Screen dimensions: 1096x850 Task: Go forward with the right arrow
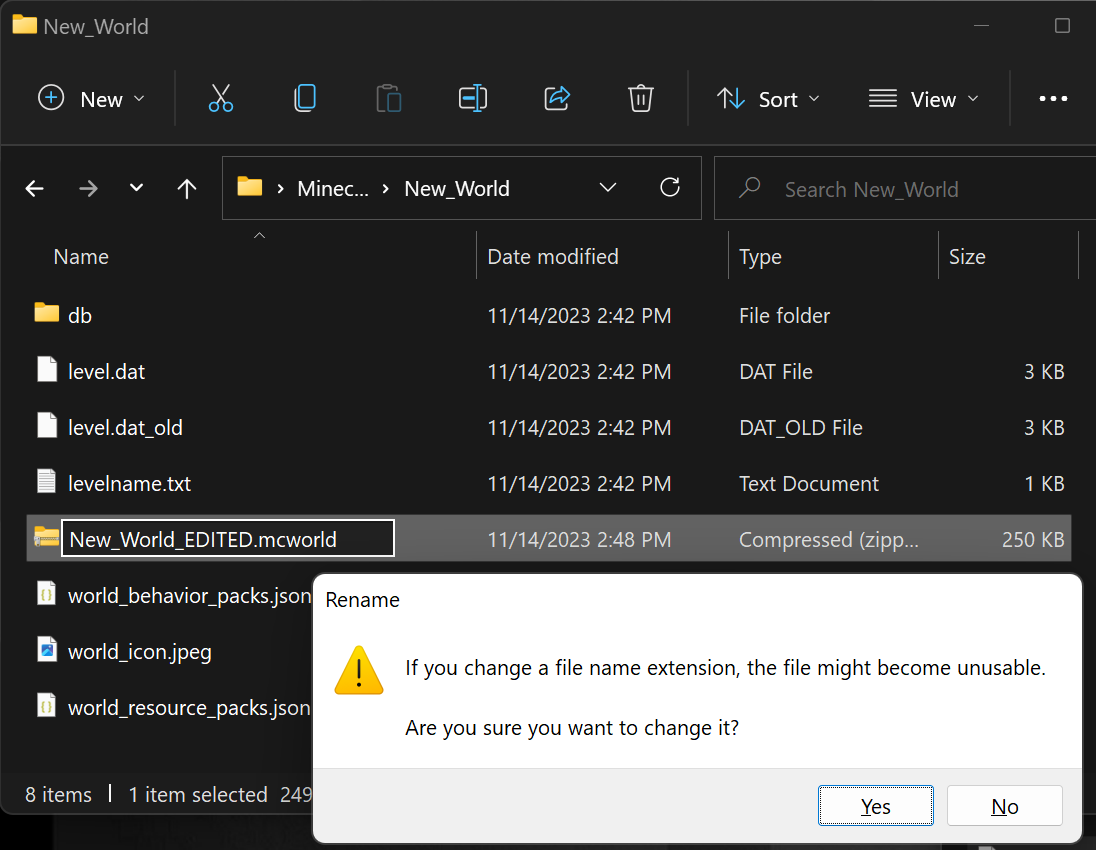[88, 188]
